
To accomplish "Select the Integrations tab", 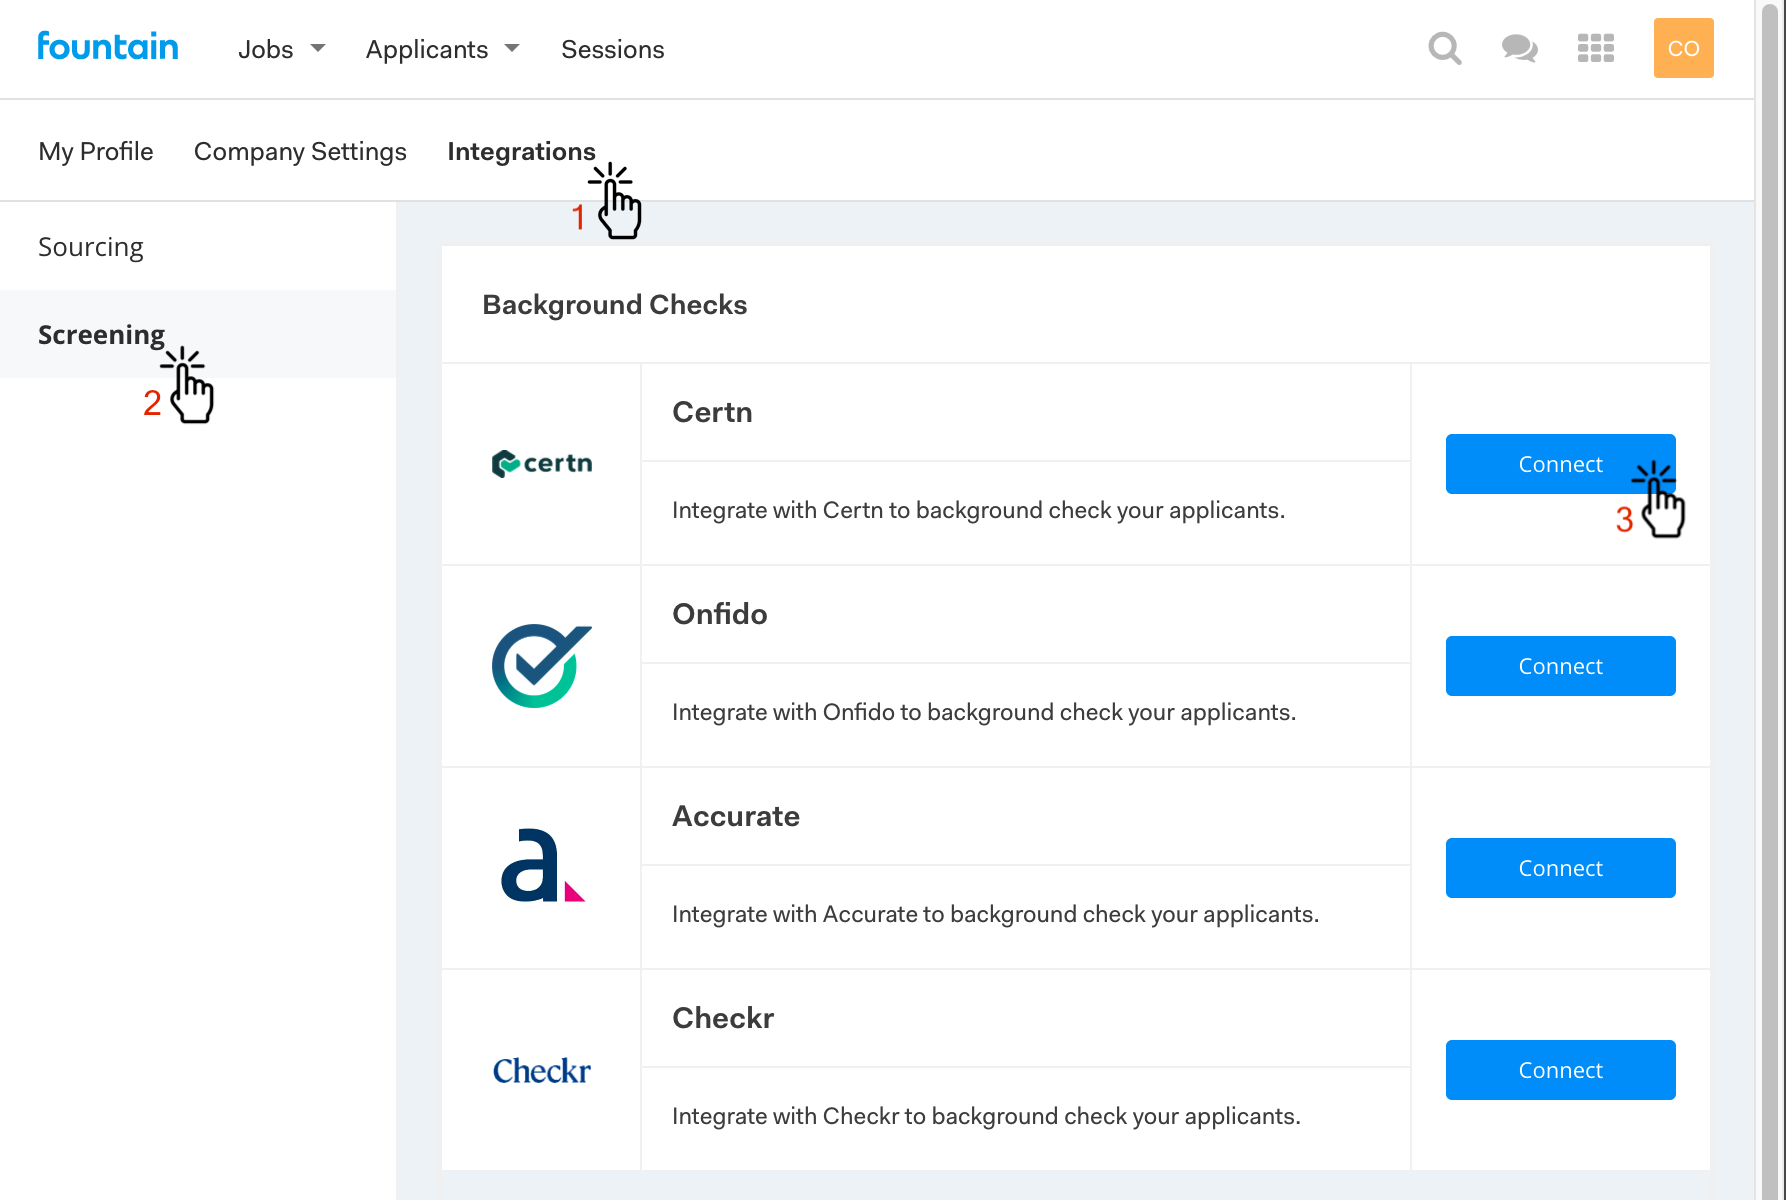I will 521,151.
